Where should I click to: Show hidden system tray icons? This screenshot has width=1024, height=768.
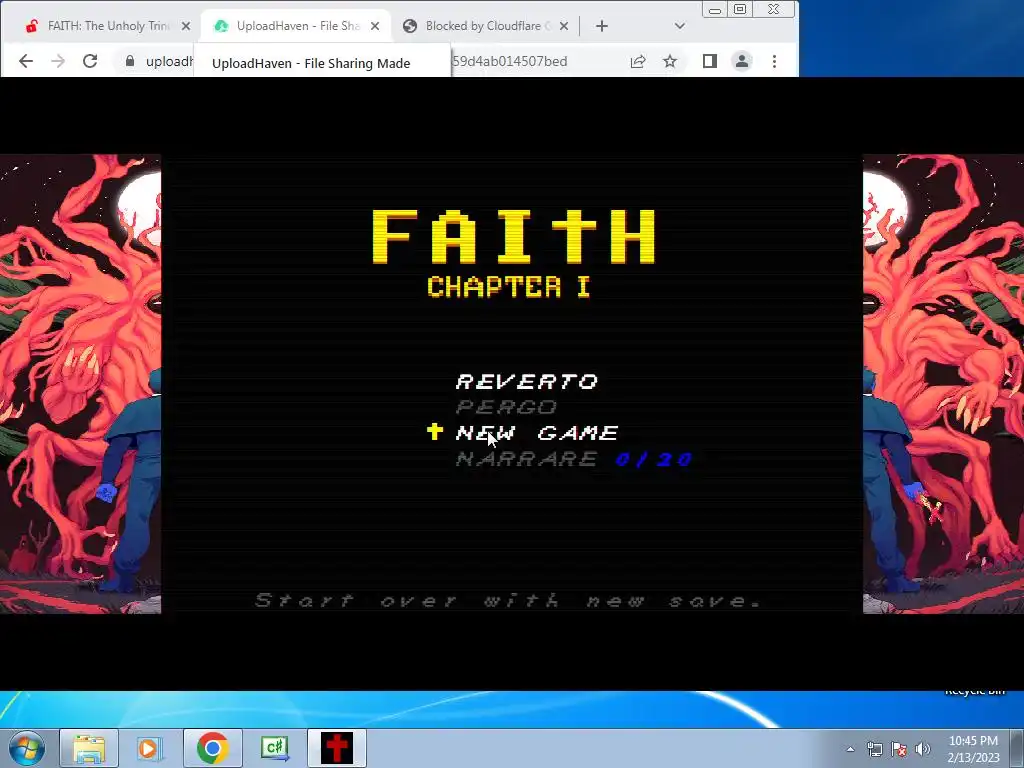pos(850,749)
